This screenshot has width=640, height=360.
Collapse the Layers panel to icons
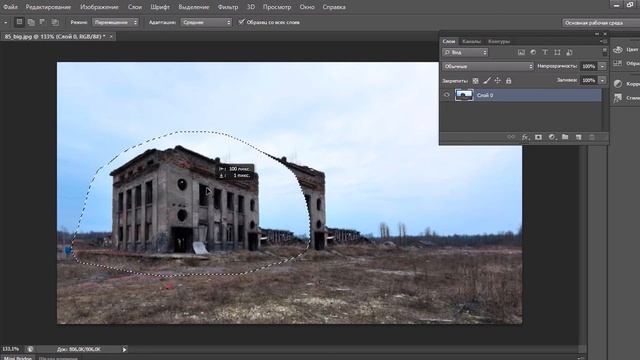tap(597, 34)
